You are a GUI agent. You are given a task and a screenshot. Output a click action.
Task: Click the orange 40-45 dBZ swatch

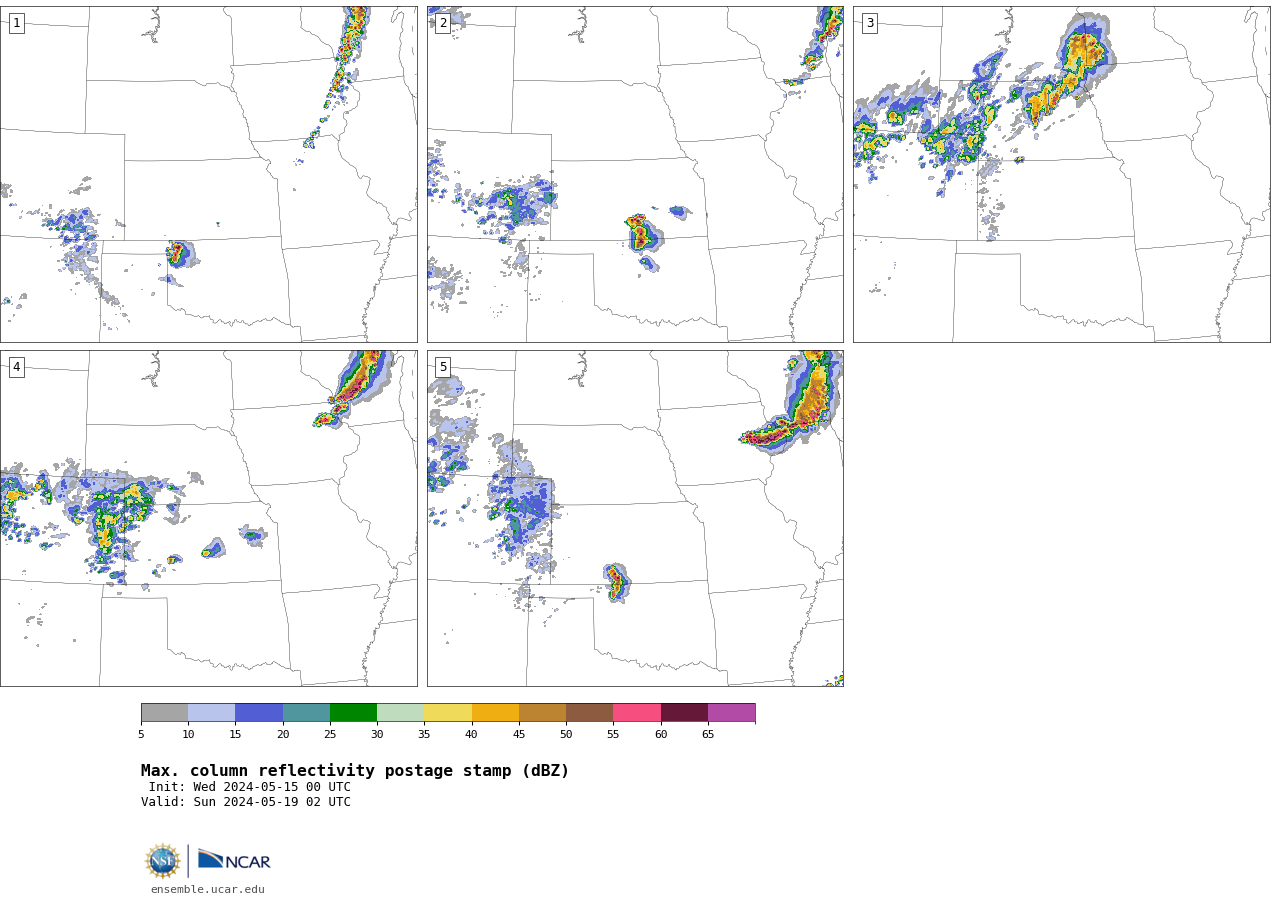pos(495,712)
